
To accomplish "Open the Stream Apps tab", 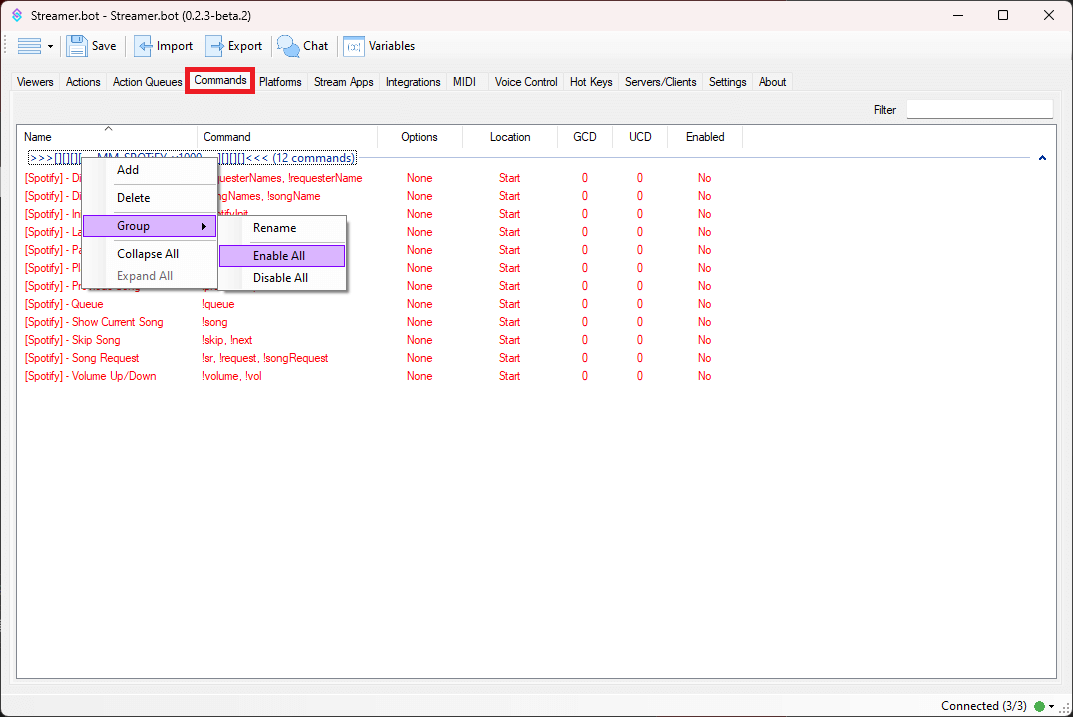I will [x=344, y=81].
